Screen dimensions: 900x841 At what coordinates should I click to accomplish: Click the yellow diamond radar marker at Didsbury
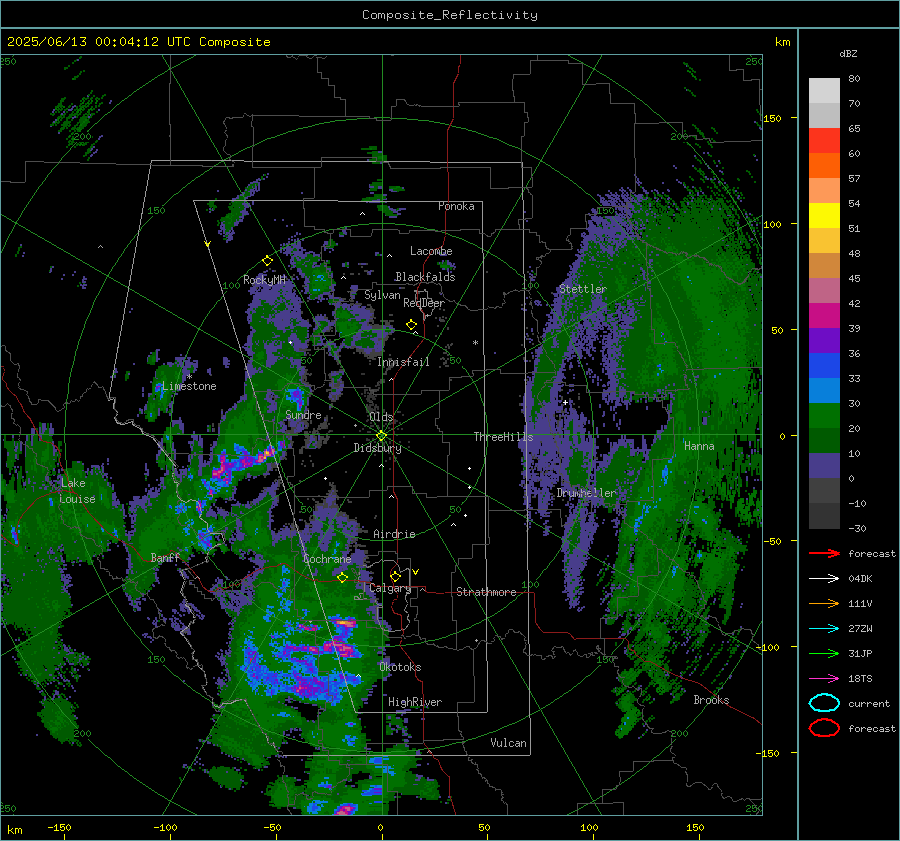click(x=381, y=435)
